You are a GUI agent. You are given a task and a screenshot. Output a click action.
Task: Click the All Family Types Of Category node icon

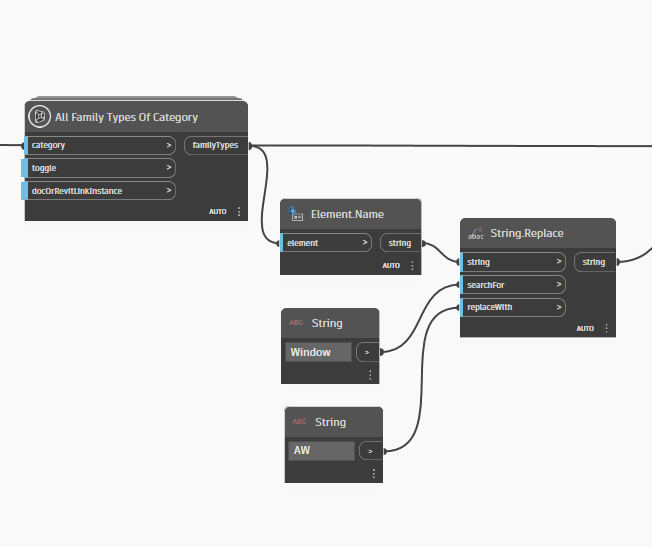pyautogui.click(x=40, y=116)
